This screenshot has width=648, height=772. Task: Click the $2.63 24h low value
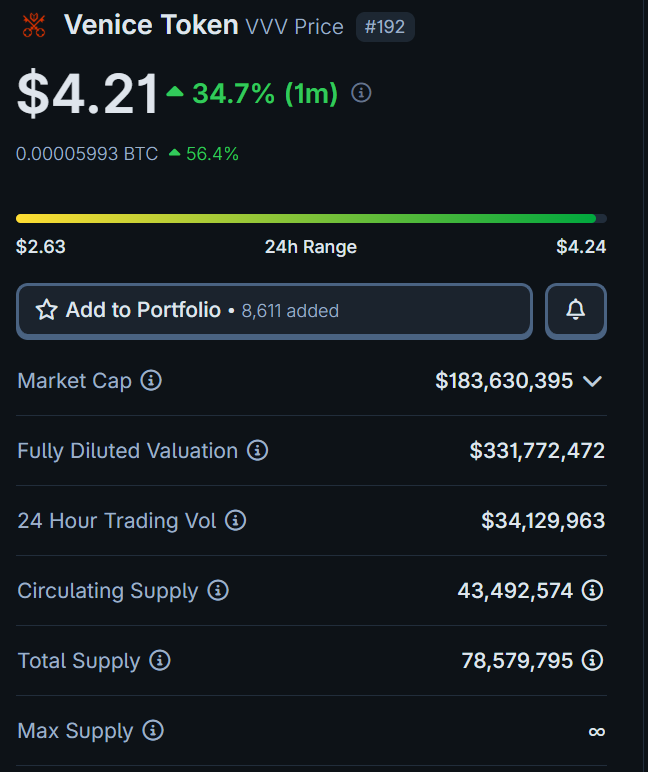click(x=41, y=247)
